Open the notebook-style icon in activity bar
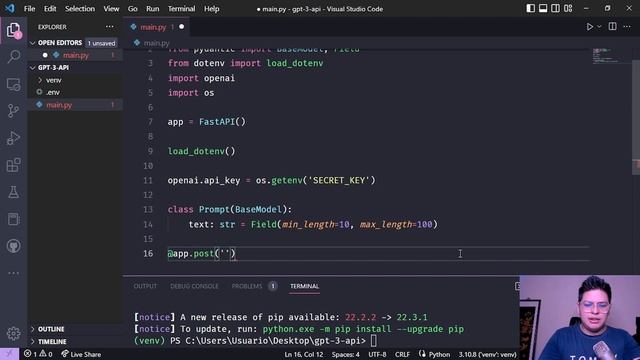 13,219
